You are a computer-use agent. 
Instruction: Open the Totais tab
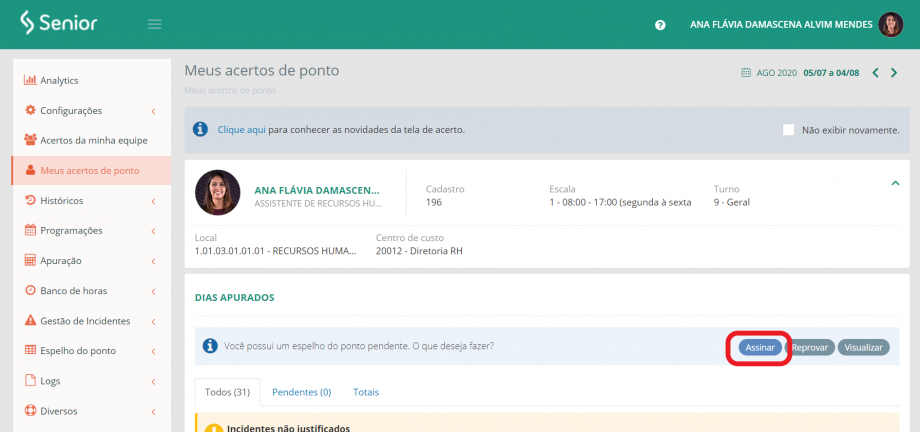click(x=366, y=392)
